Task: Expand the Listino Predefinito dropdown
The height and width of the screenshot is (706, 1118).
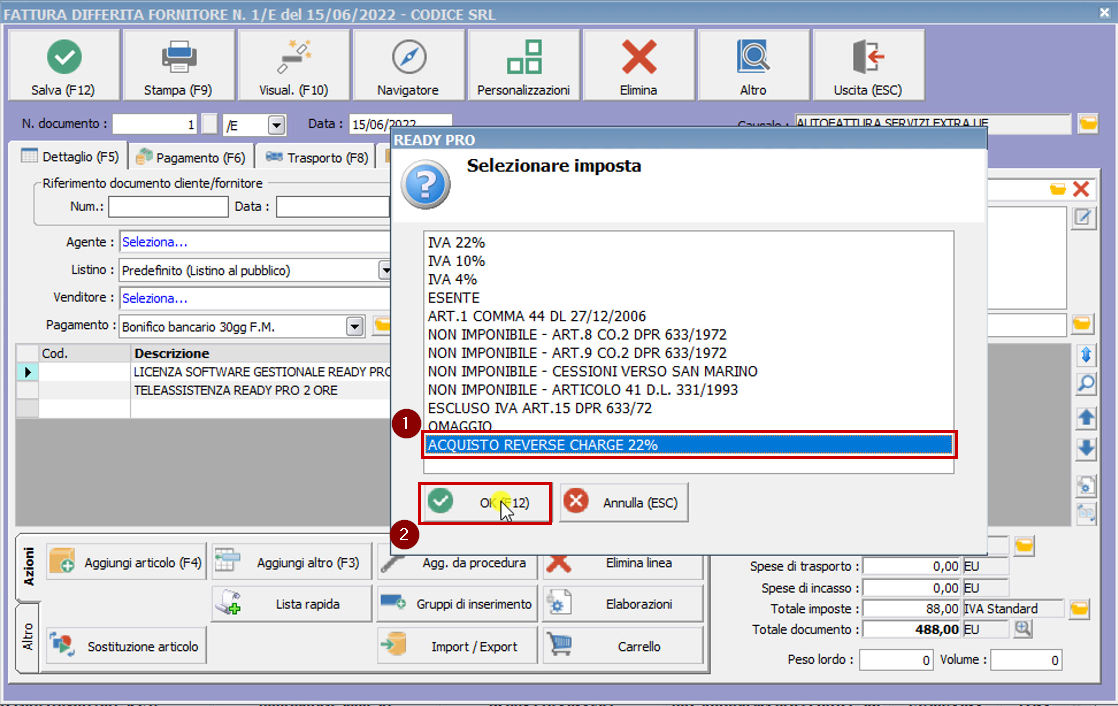Action: point(384,270)
